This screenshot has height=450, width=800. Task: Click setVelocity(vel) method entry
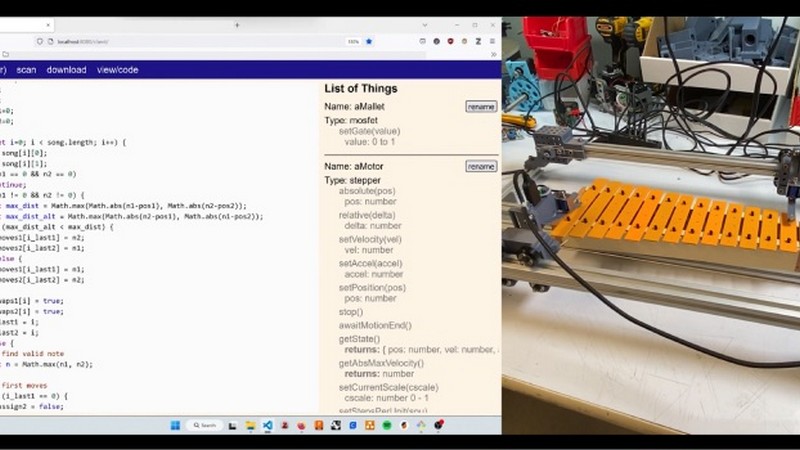point(370,239)
